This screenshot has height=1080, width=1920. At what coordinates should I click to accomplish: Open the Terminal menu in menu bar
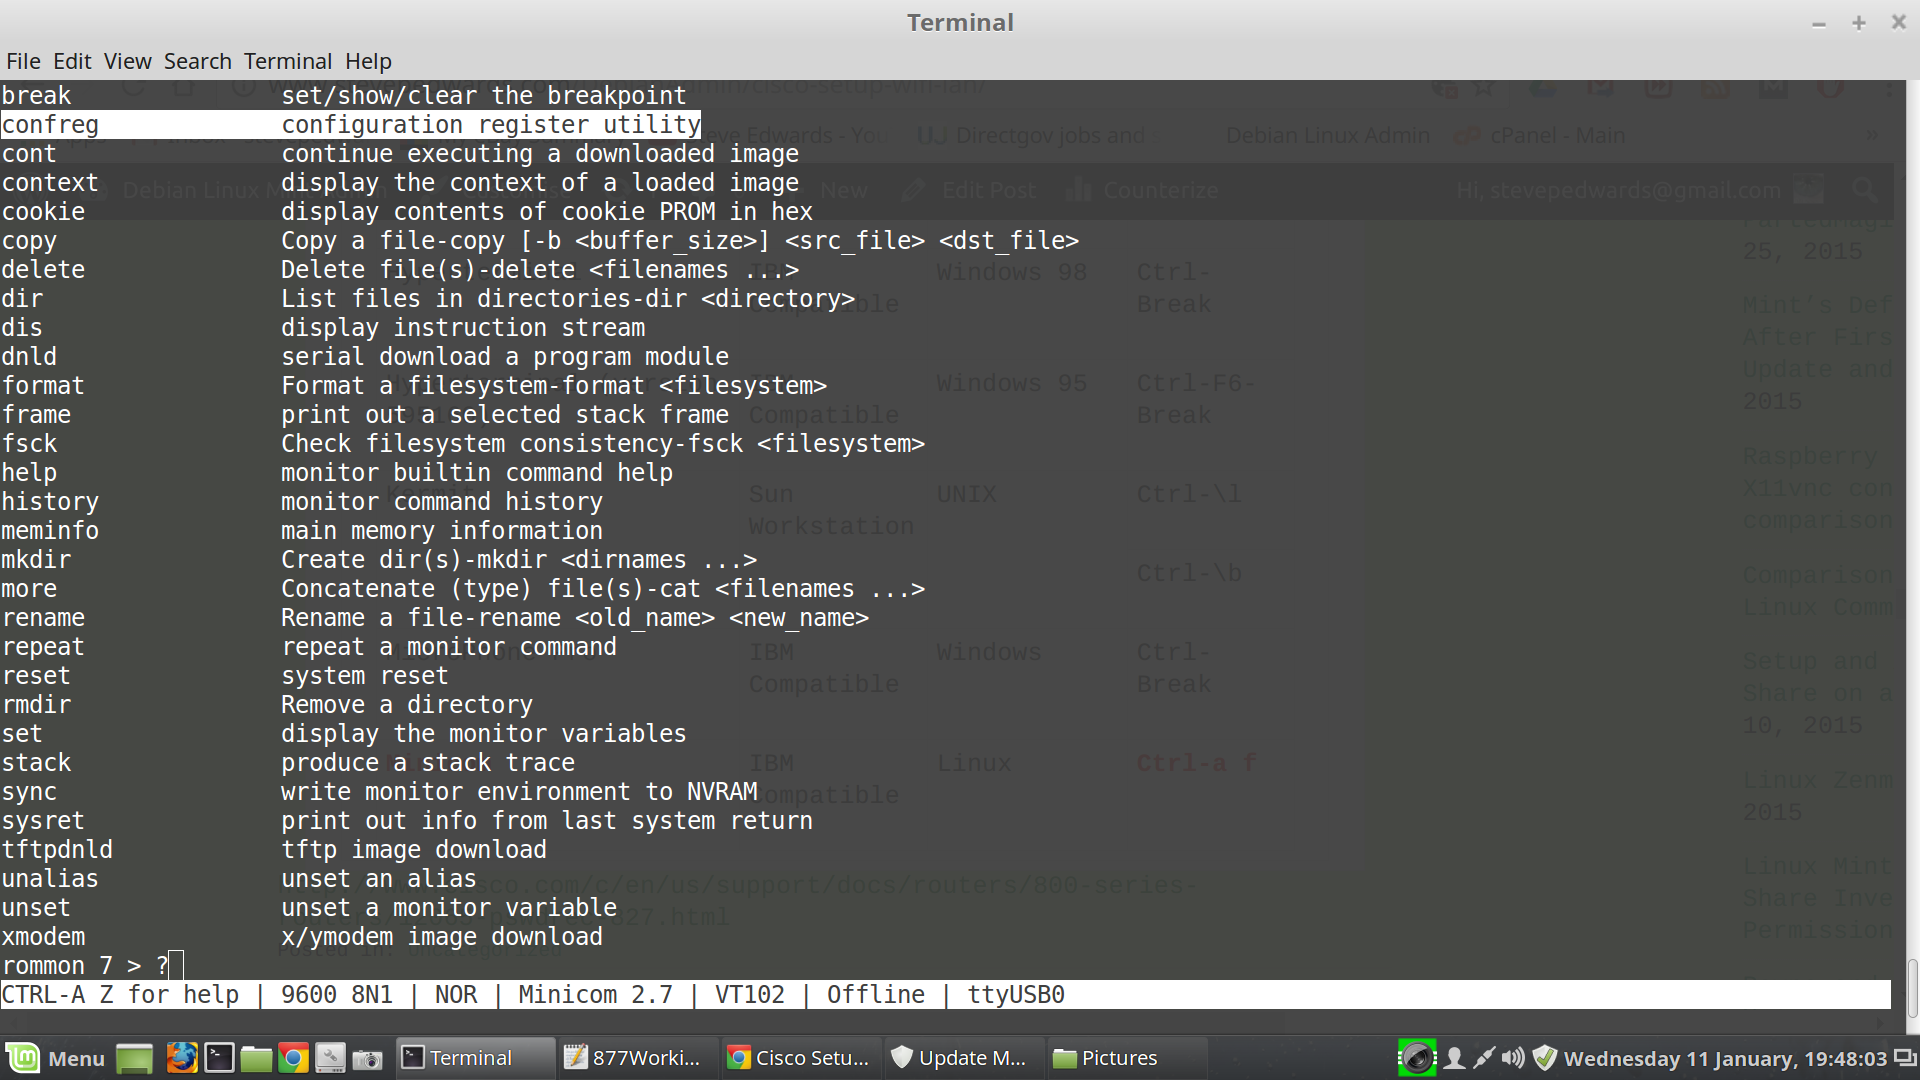287,61
